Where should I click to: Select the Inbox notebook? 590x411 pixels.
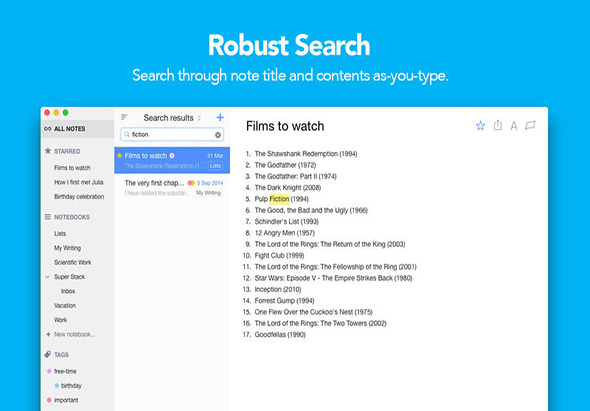pos(68,291)
